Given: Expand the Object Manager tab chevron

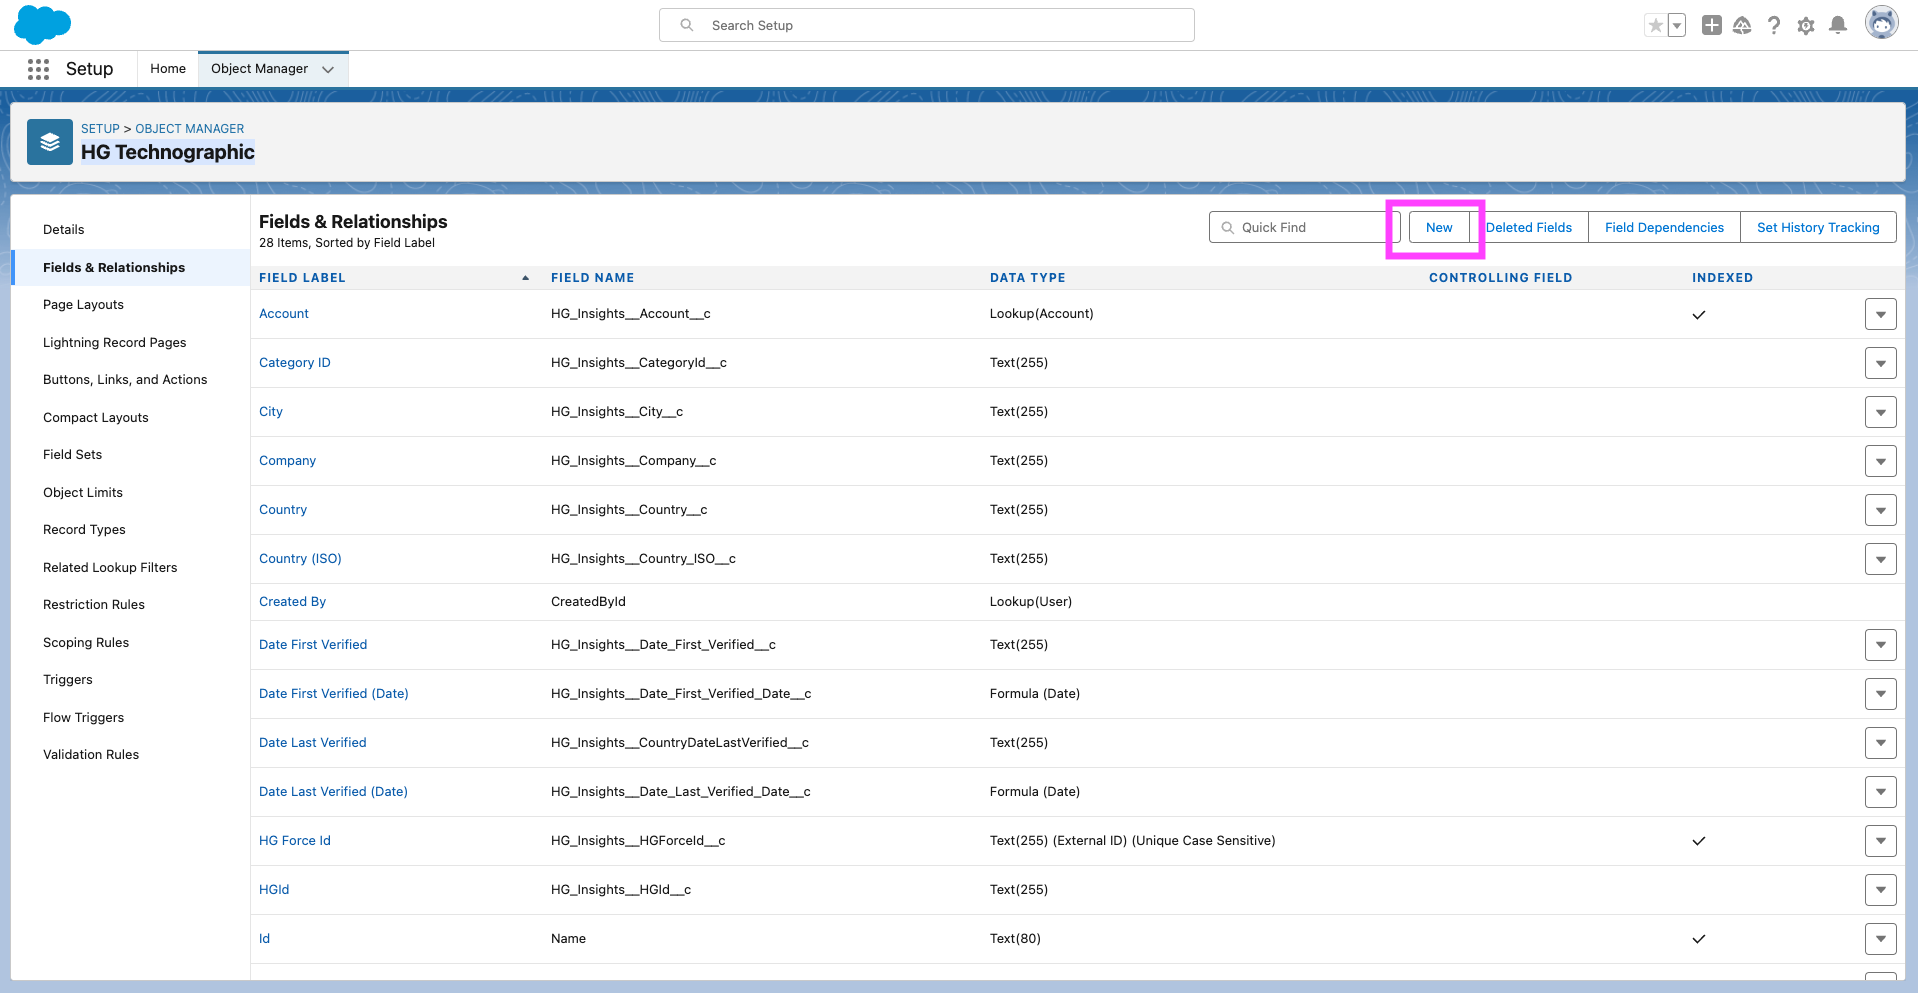Looking at the screenshot, I should click(328, 69).
